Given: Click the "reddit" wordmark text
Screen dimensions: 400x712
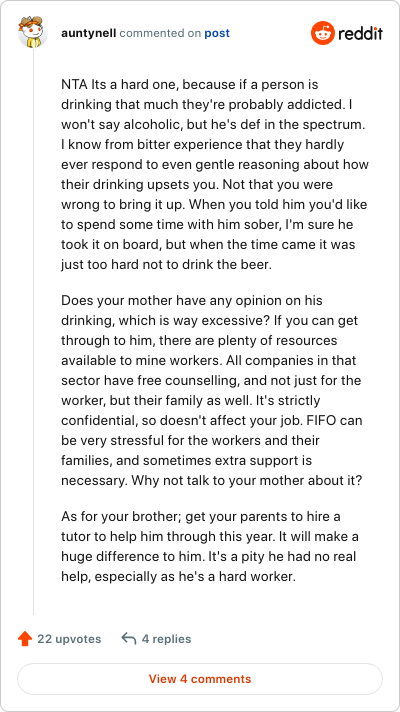Looking at the screenshot, I should 360,33.
